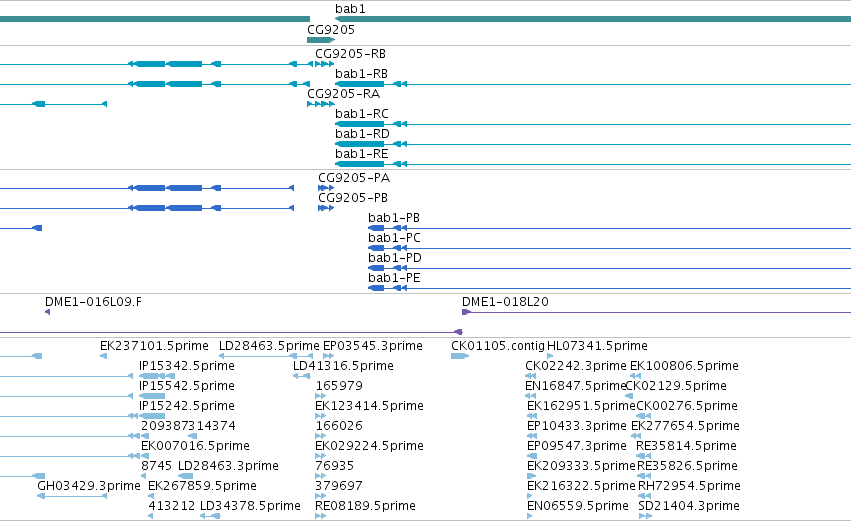Image resolution: width=851 pixels, height=521 pixels.
Task: Click the DME1-016L09.F clone label
Action: [93, 302]
